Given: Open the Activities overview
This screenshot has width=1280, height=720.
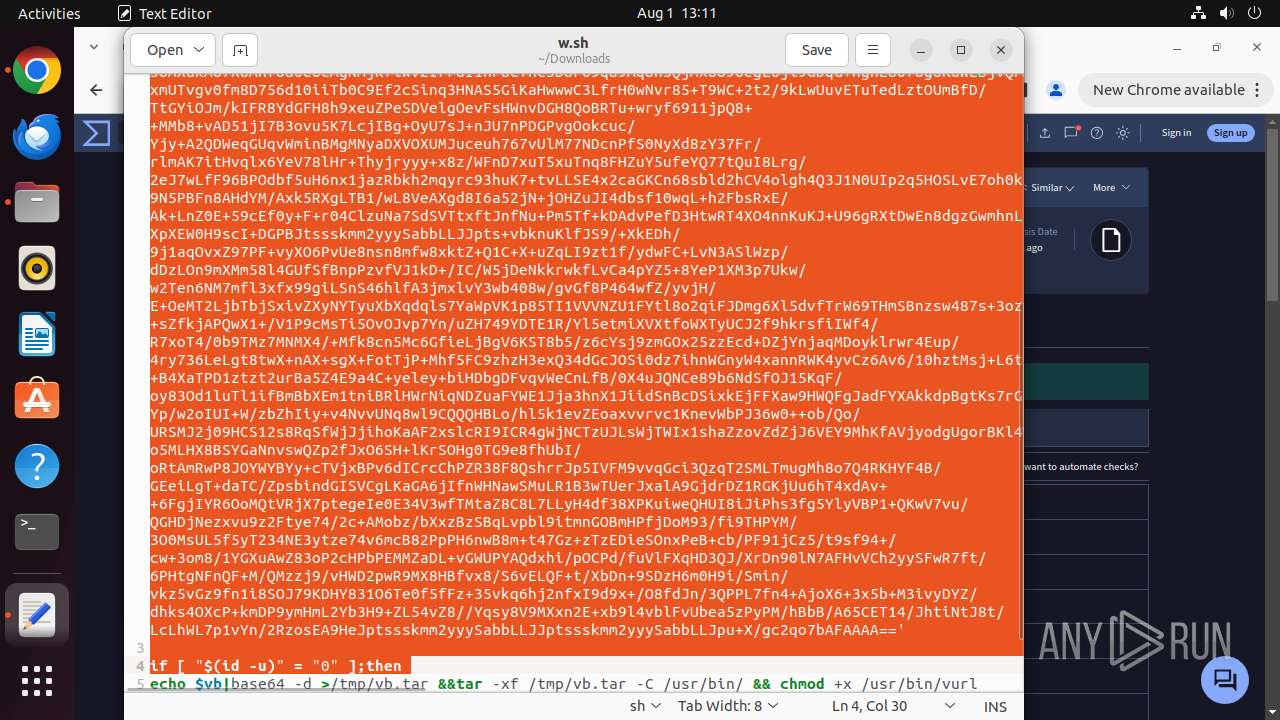Looking at the screenshot, I should pos(49,13).
